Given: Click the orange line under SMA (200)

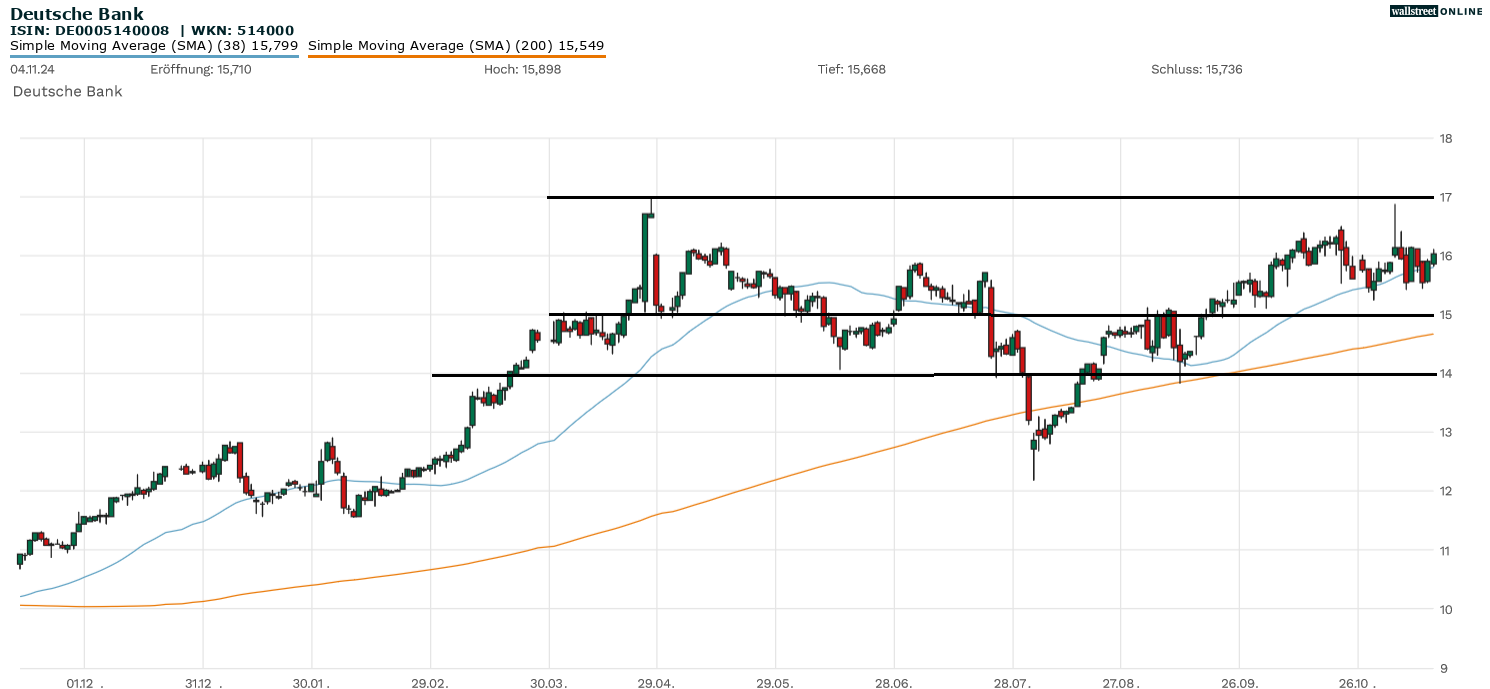Looking at the screenshot, I should 456,57.
